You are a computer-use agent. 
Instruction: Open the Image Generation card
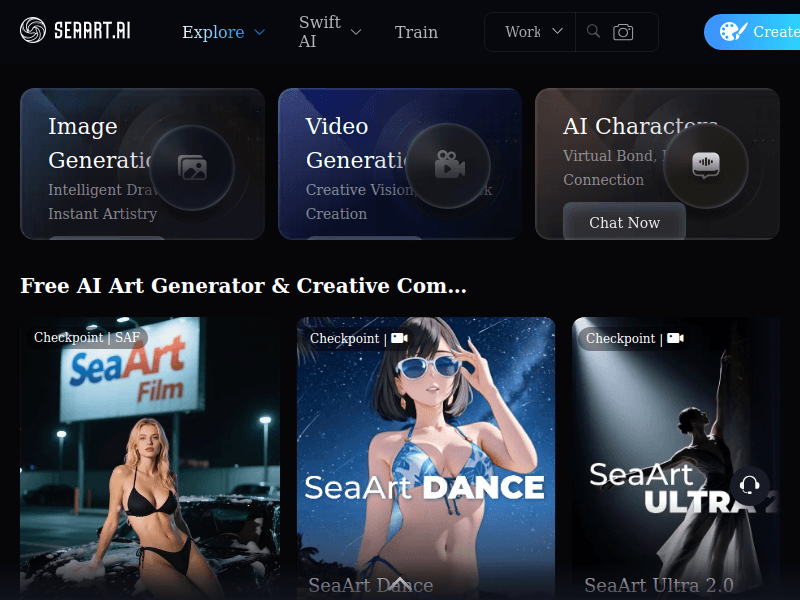pos(142,164)
